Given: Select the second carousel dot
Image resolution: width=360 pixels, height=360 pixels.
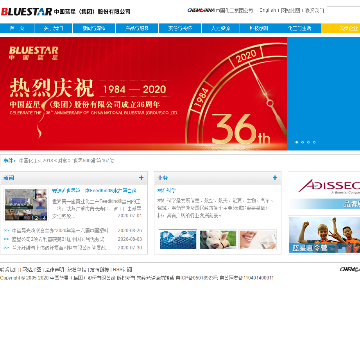Looking at the screenshot, I should coord(303,142).
